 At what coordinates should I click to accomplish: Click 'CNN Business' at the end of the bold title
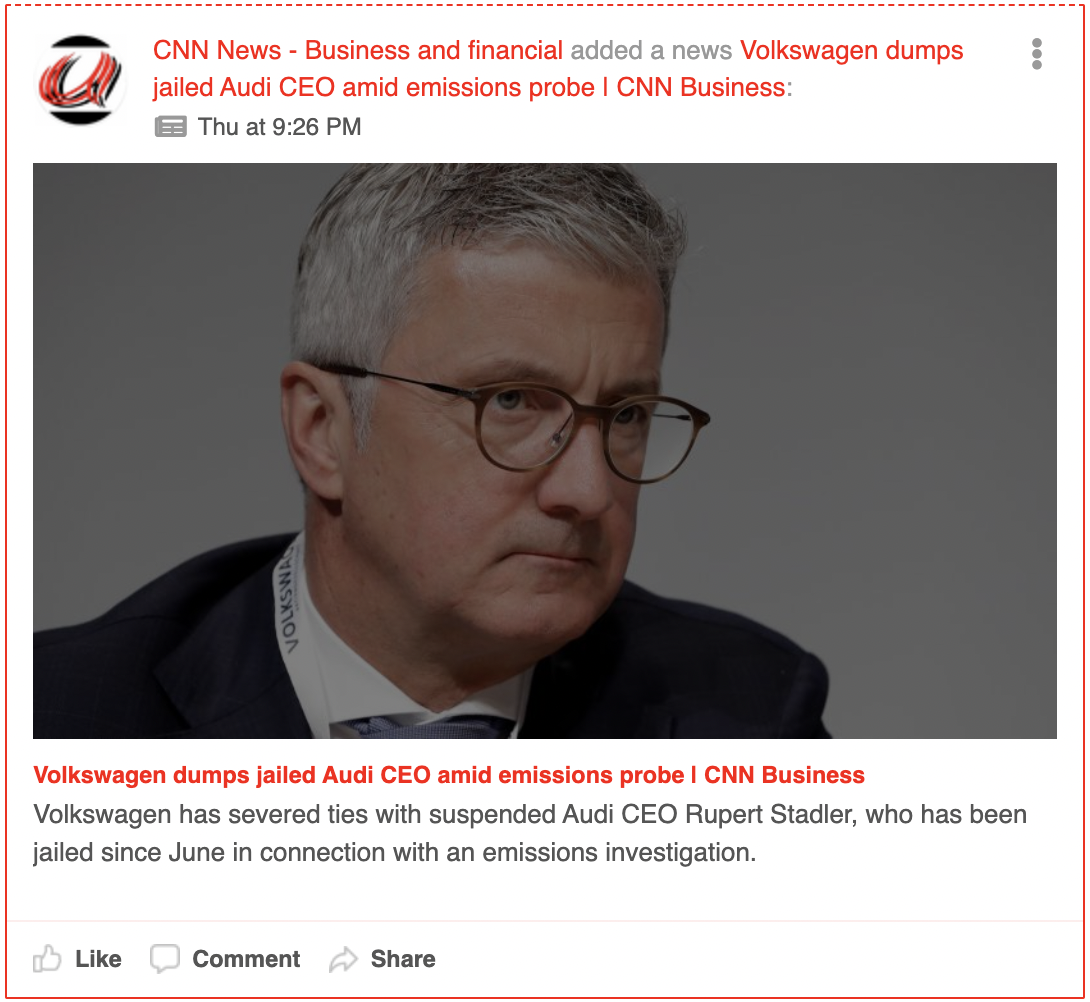click(x=784, y=775)
